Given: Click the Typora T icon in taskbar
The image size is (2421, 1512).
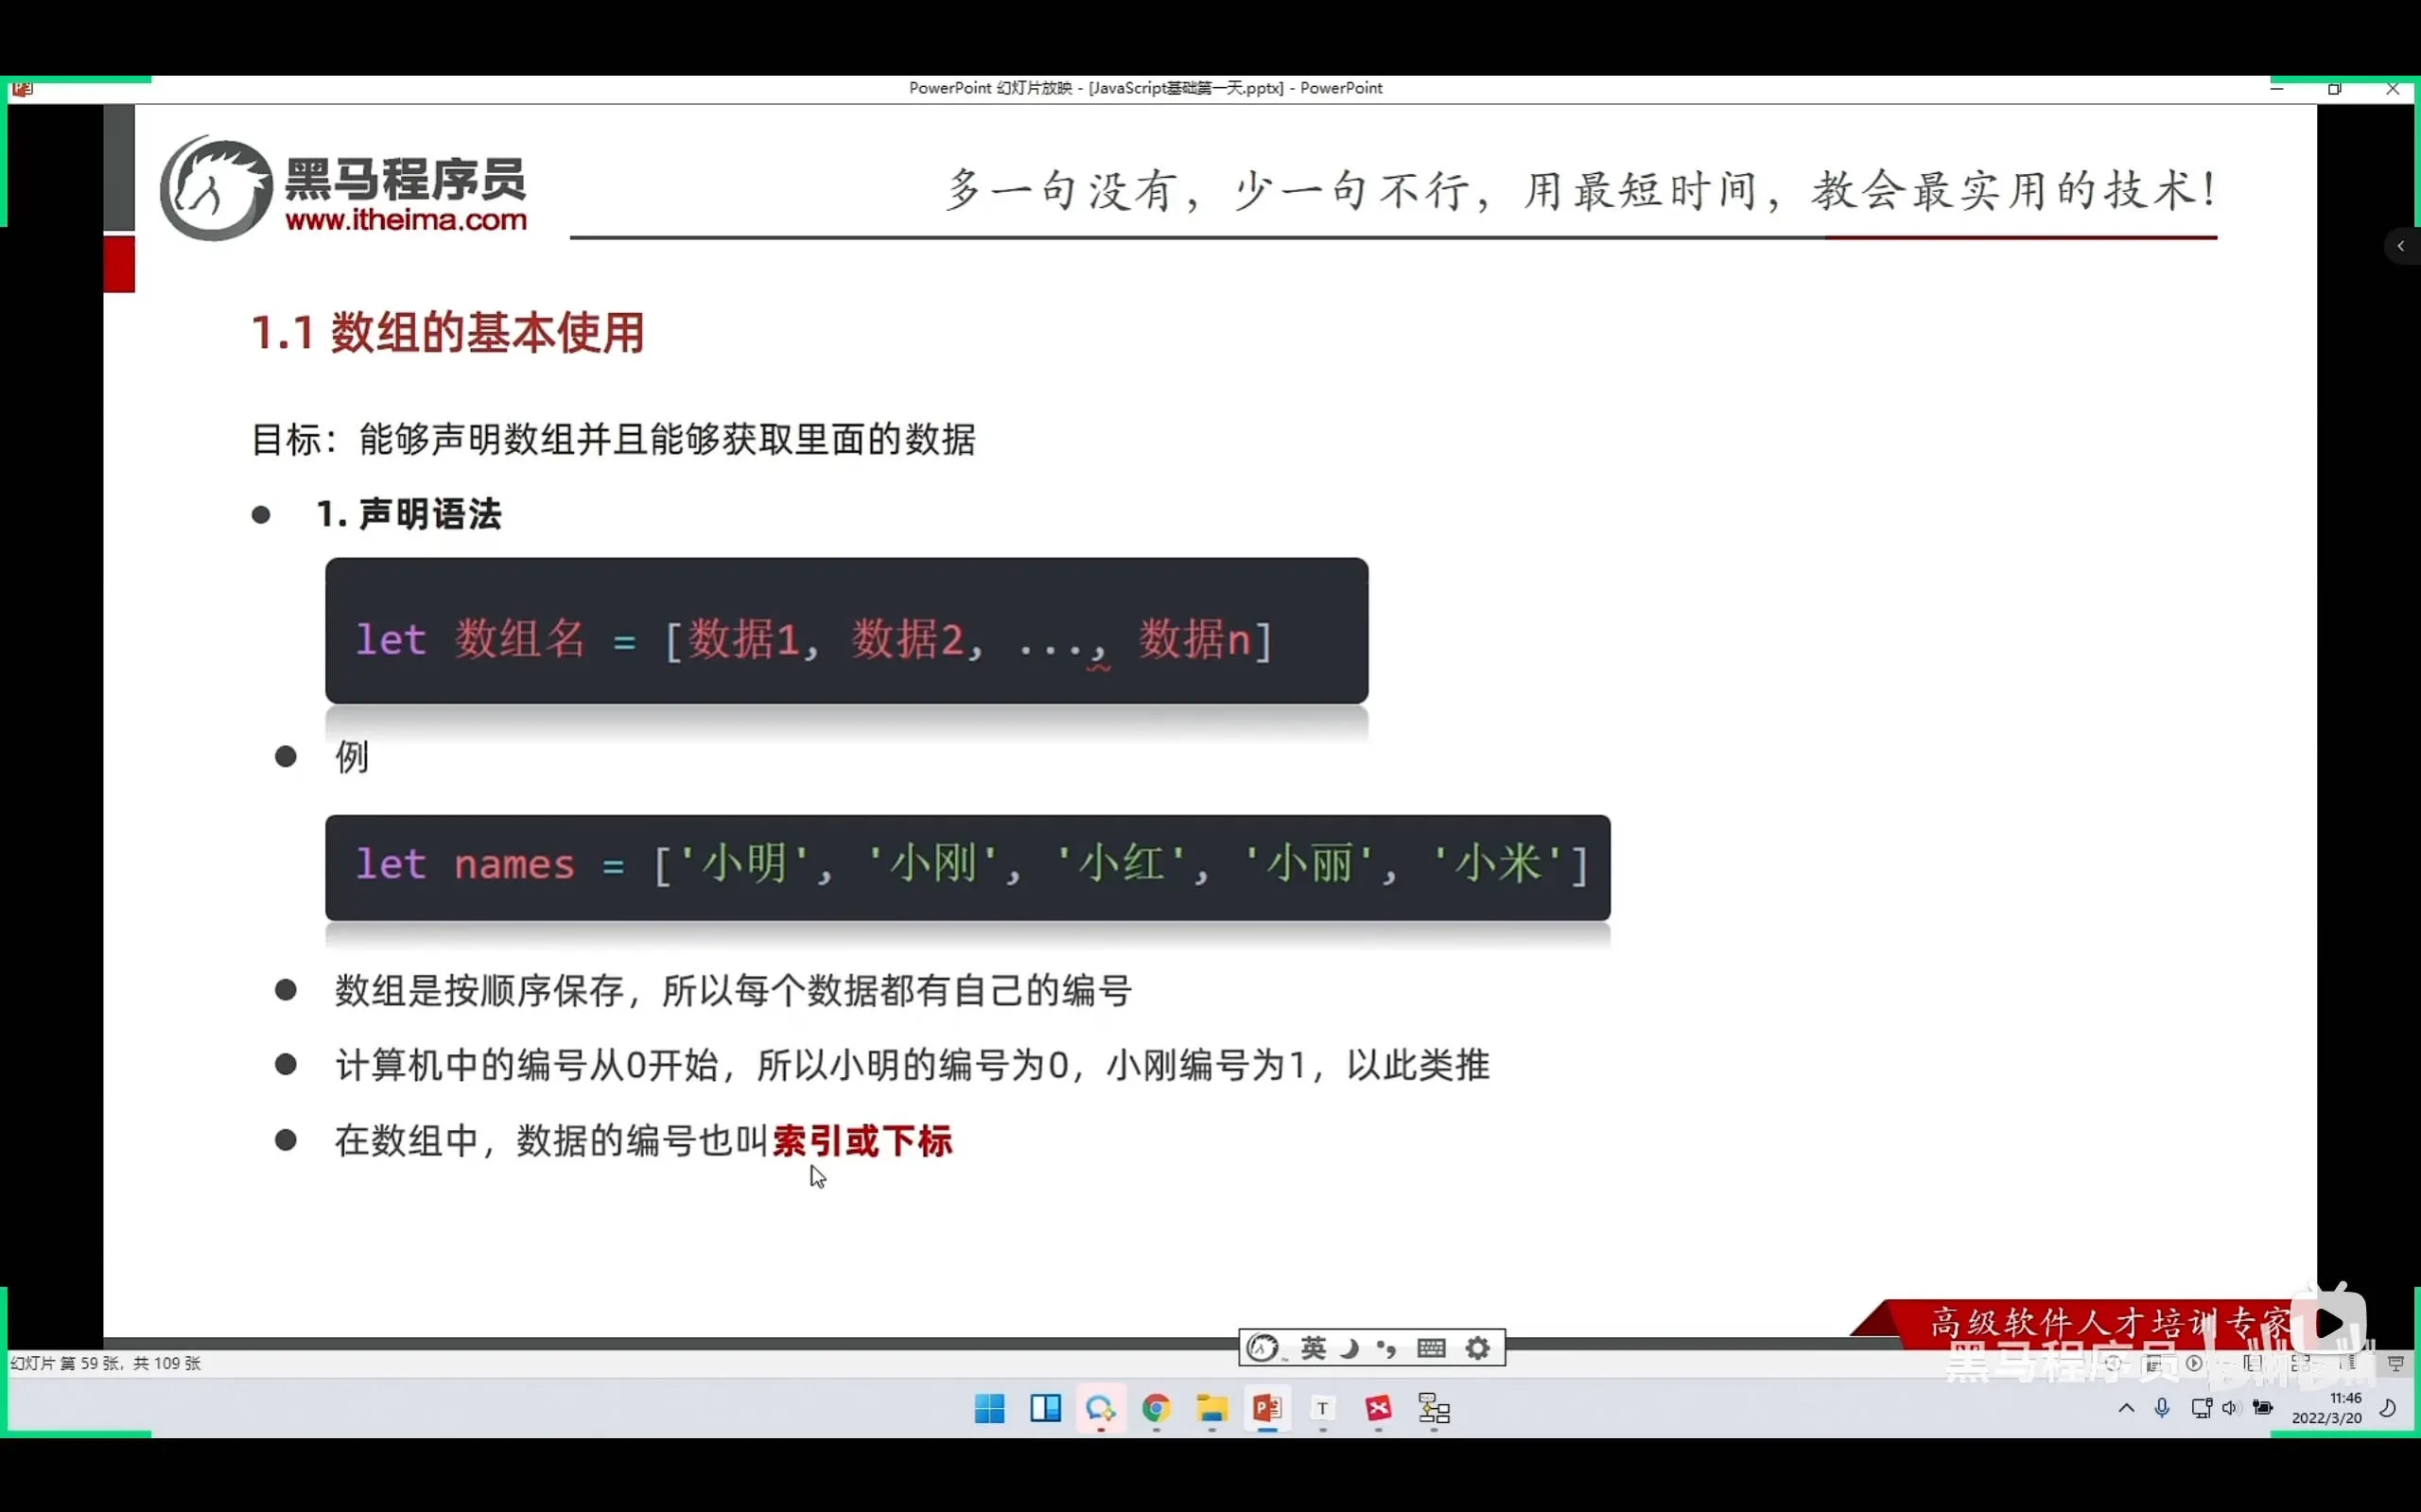Looking at the screenshot, I should (x=1322, y=1409).
